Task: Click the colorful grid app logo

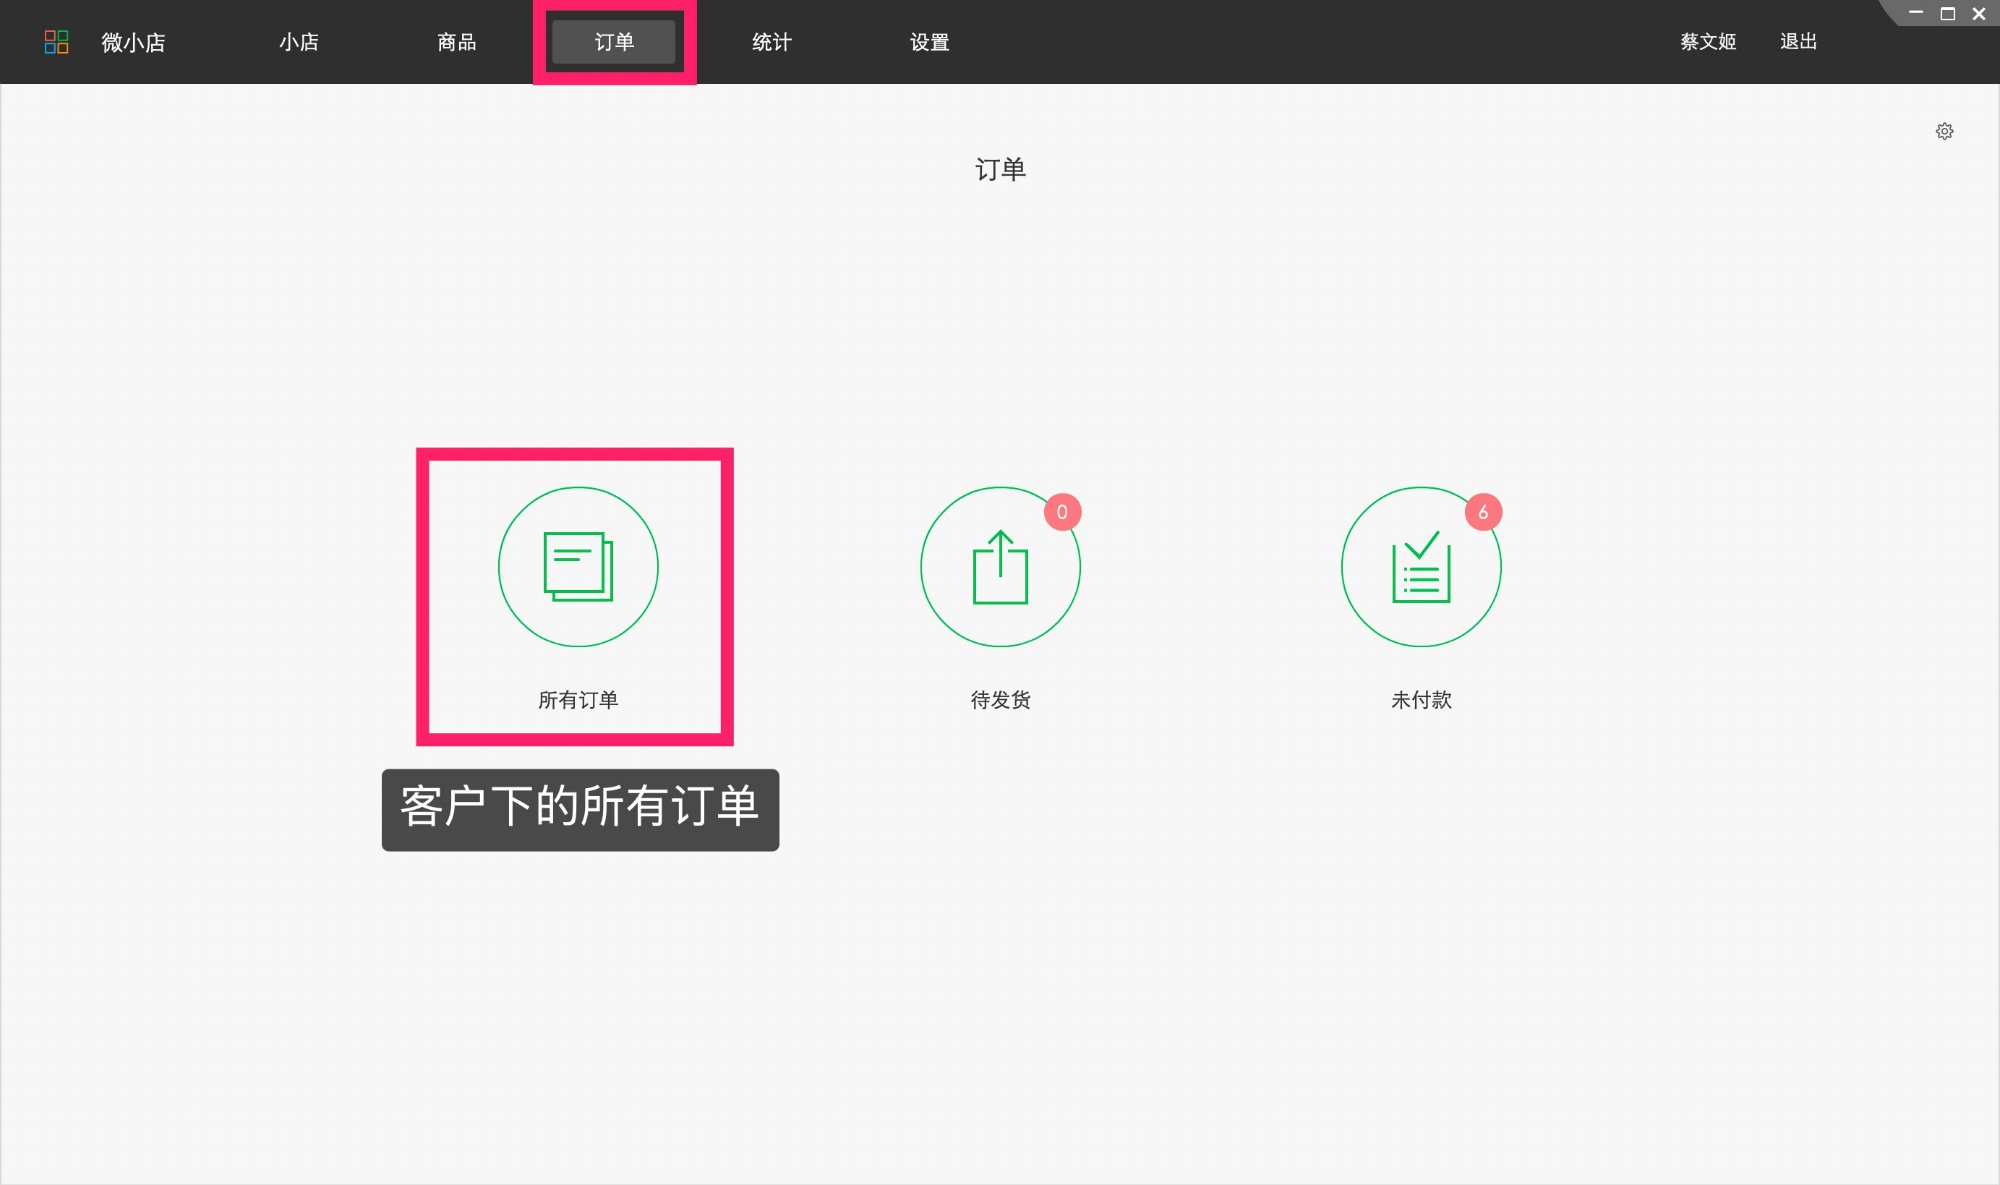Action: pyautogui.click(x=57, y=42)
